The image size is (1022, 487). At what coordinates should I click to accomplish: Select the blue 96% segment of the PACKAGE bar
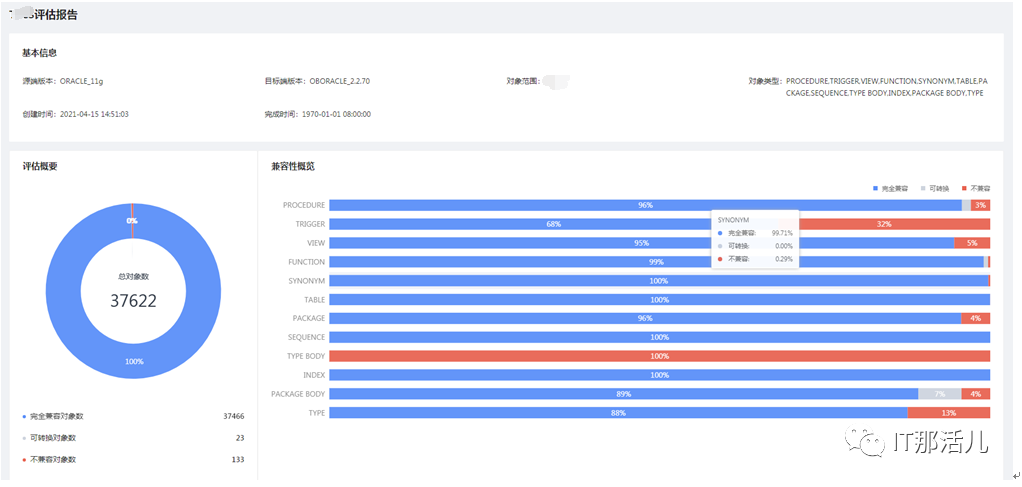tap(645, 319)
